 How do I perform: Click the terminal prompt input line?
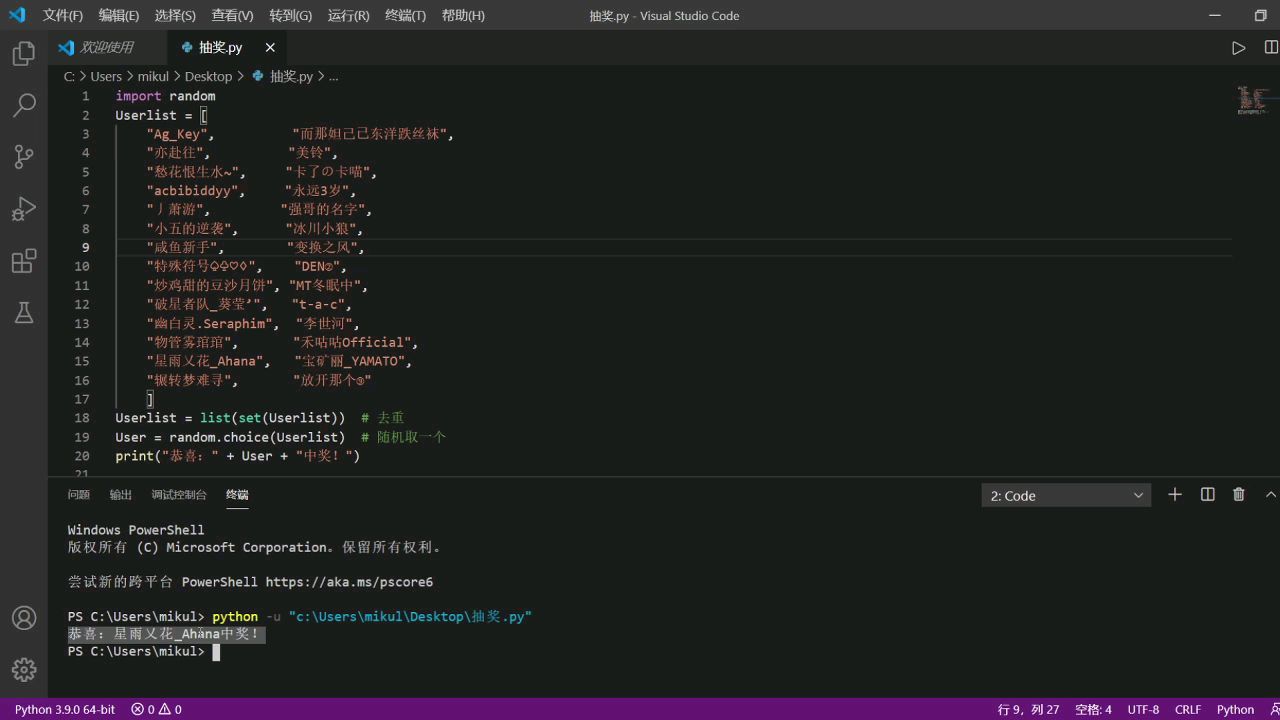coord(144,651)
